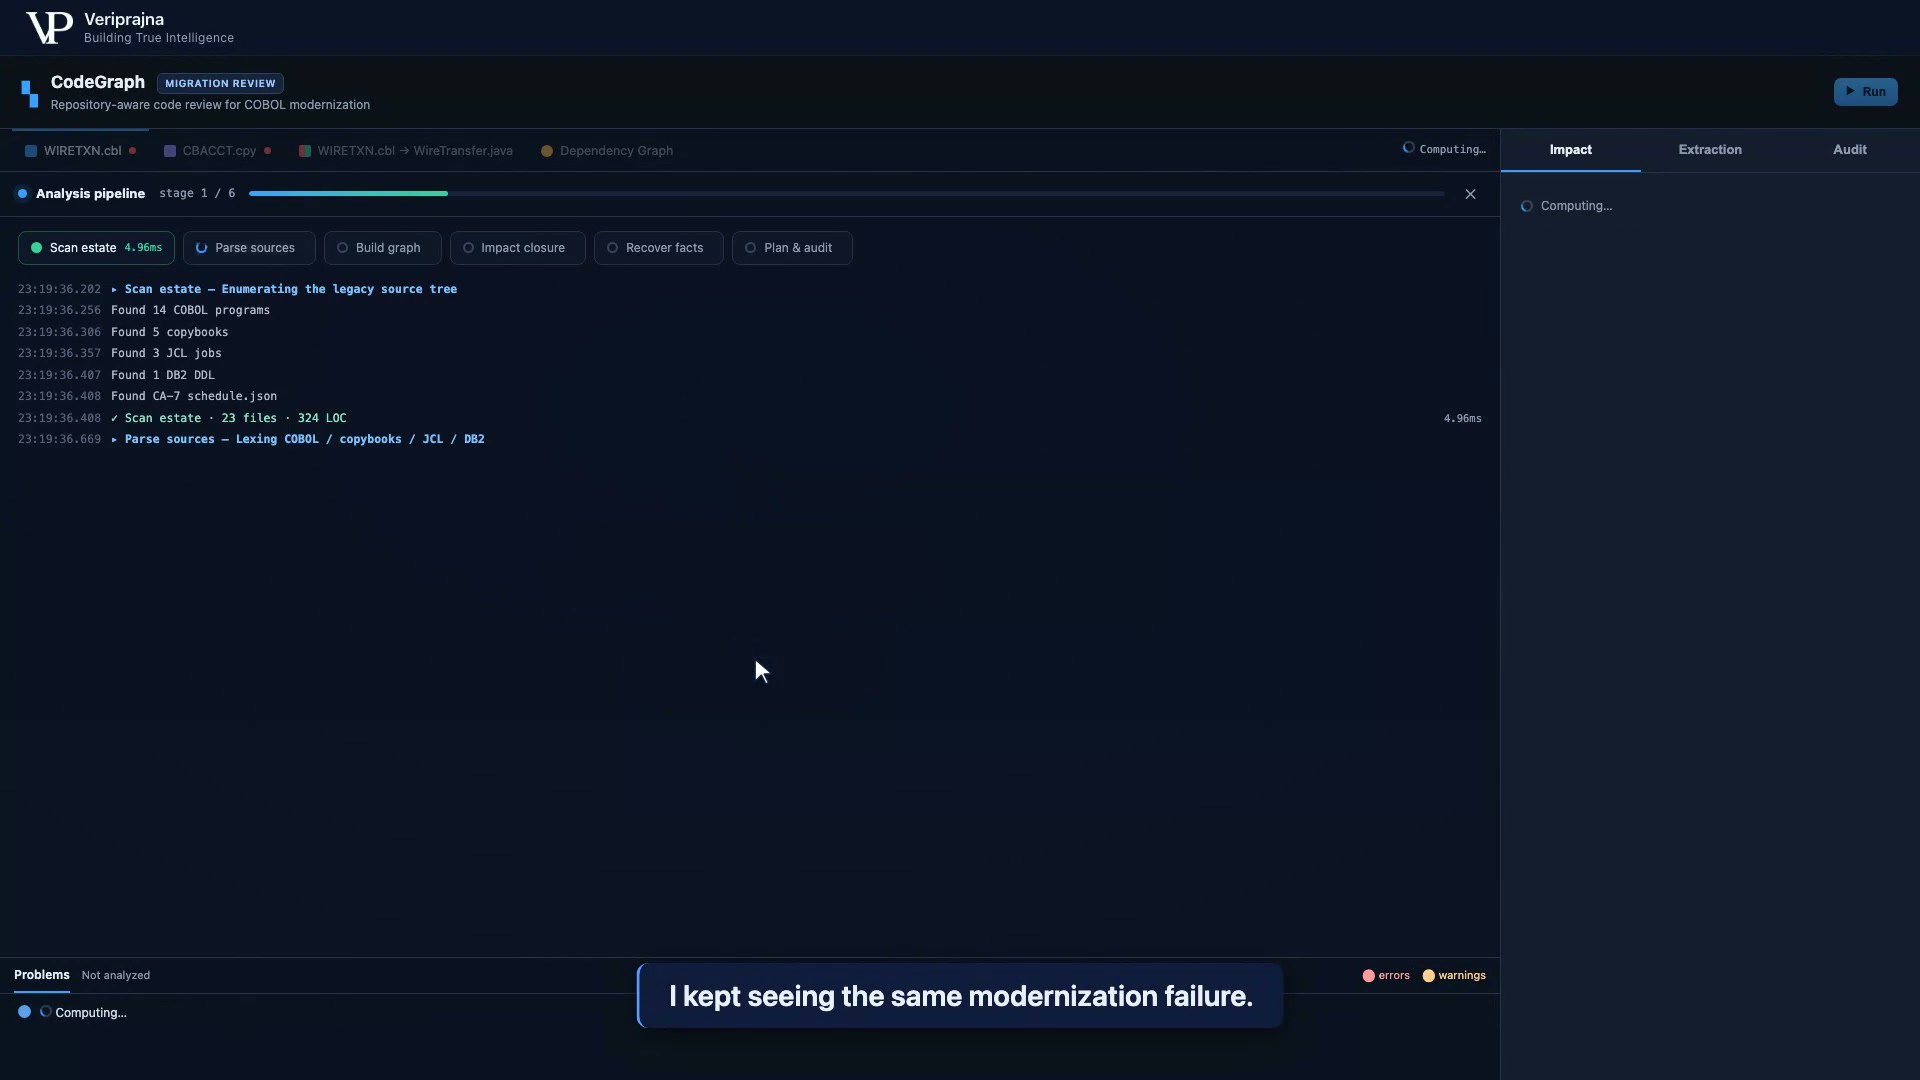Click the Parse sources loading spinner icon

tap(202, 248)
